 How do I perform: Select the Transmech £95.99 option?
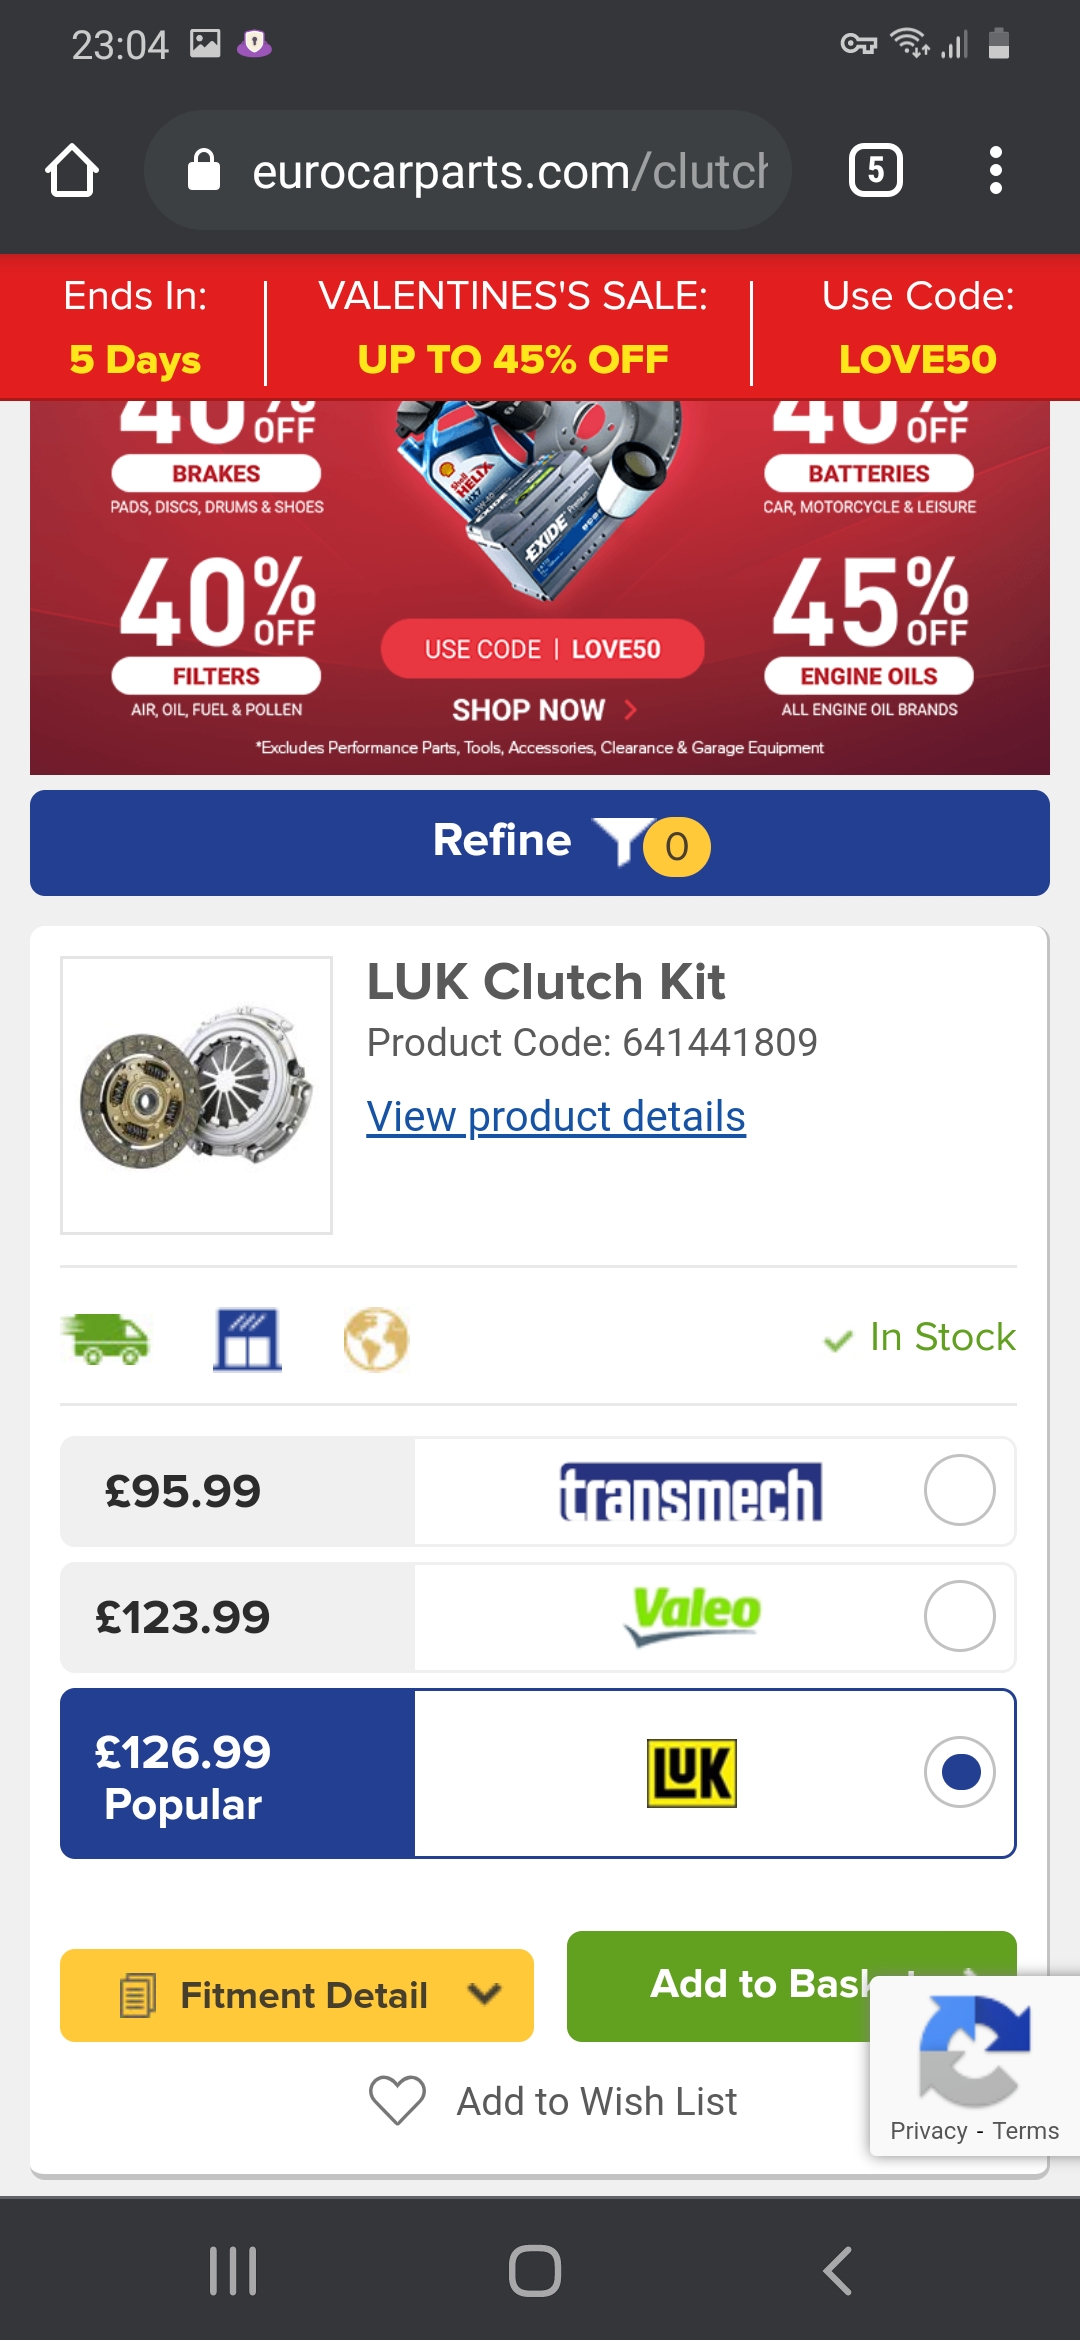[x=959, y=1491]
